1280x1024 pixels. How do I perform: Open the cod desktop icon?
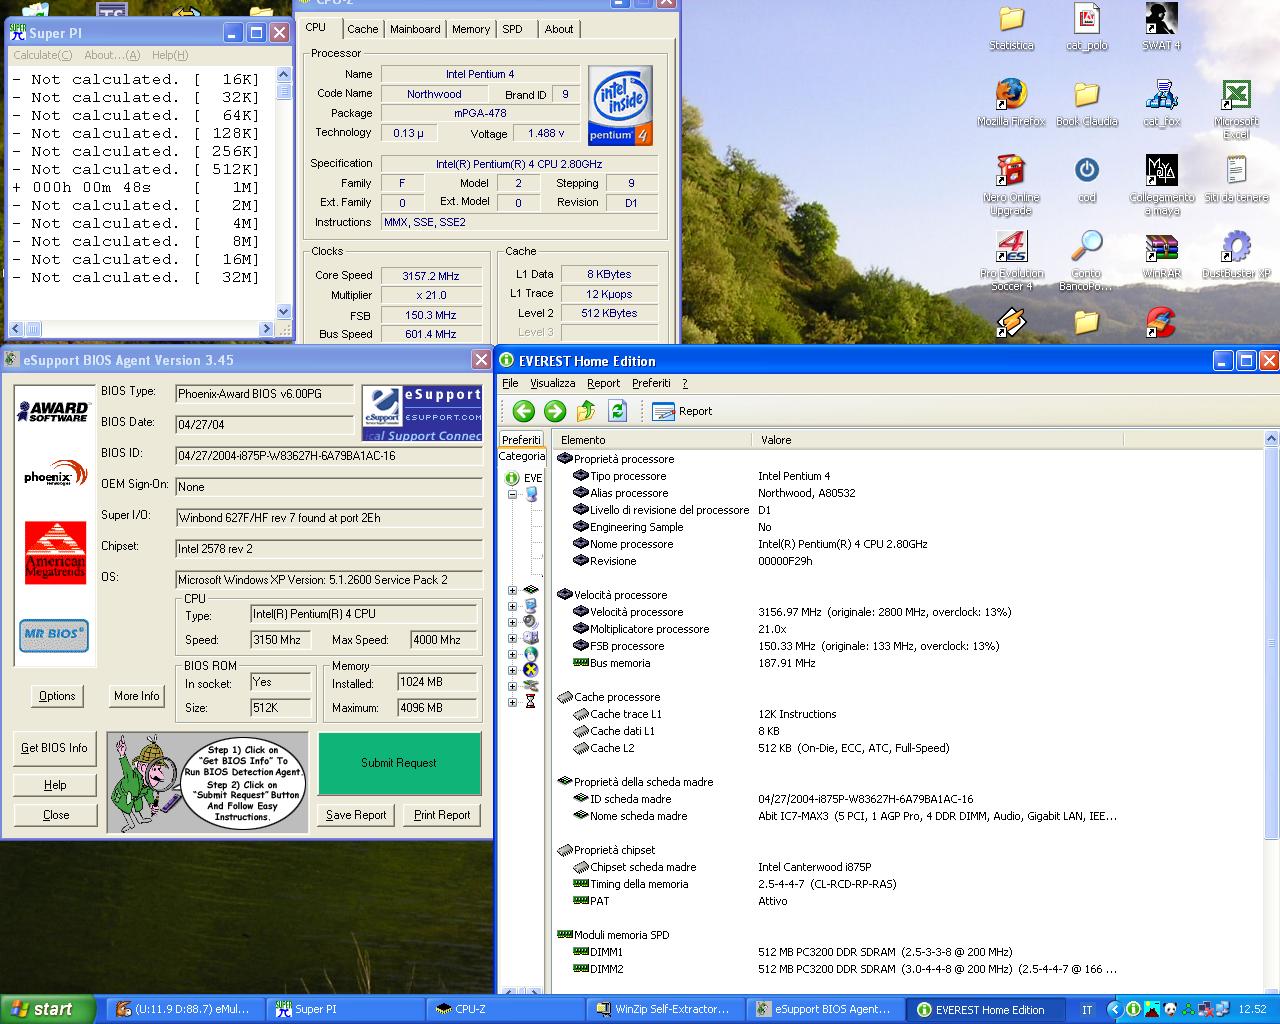pyautogui.click(x=1086, y=179)
